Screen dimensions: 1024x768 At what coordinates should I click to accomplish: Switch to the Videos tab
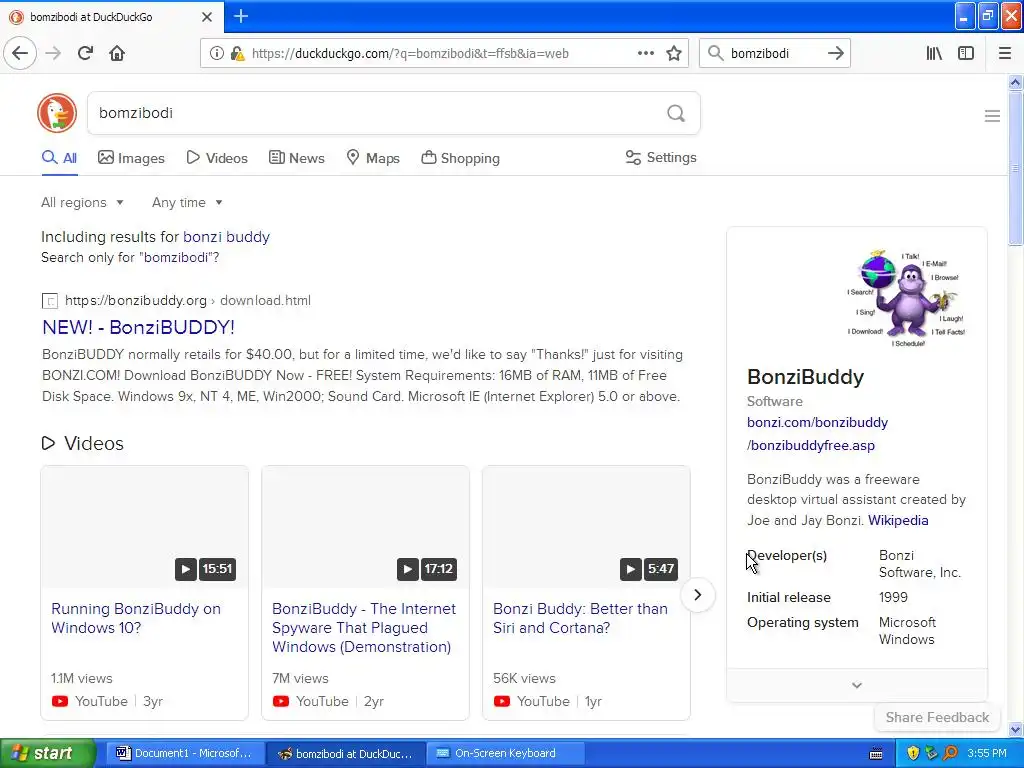tap(217, 158)
